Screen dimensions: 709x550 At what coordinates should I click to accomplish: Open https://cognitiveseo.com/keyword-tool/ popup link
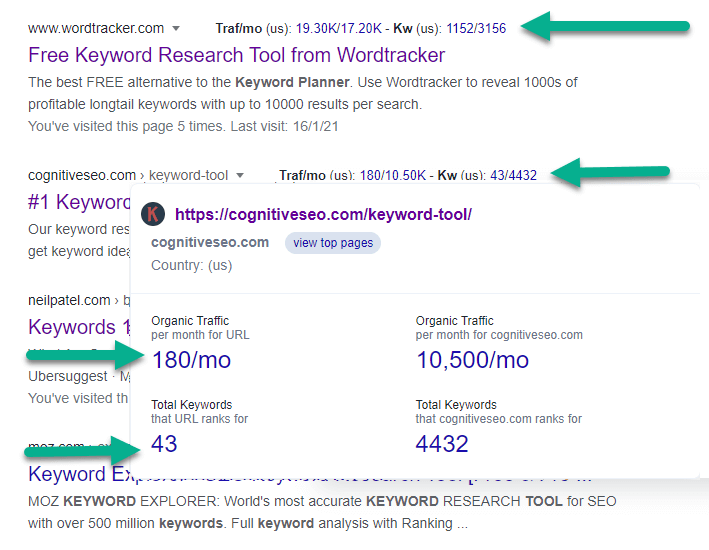coord(323,214)
